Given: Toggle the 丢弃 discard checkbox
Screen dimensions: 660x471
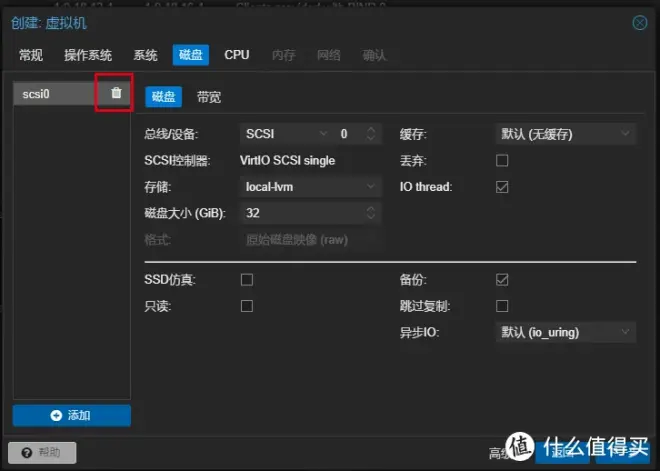Looking at the screenshot, I should (x=502, y=160).
